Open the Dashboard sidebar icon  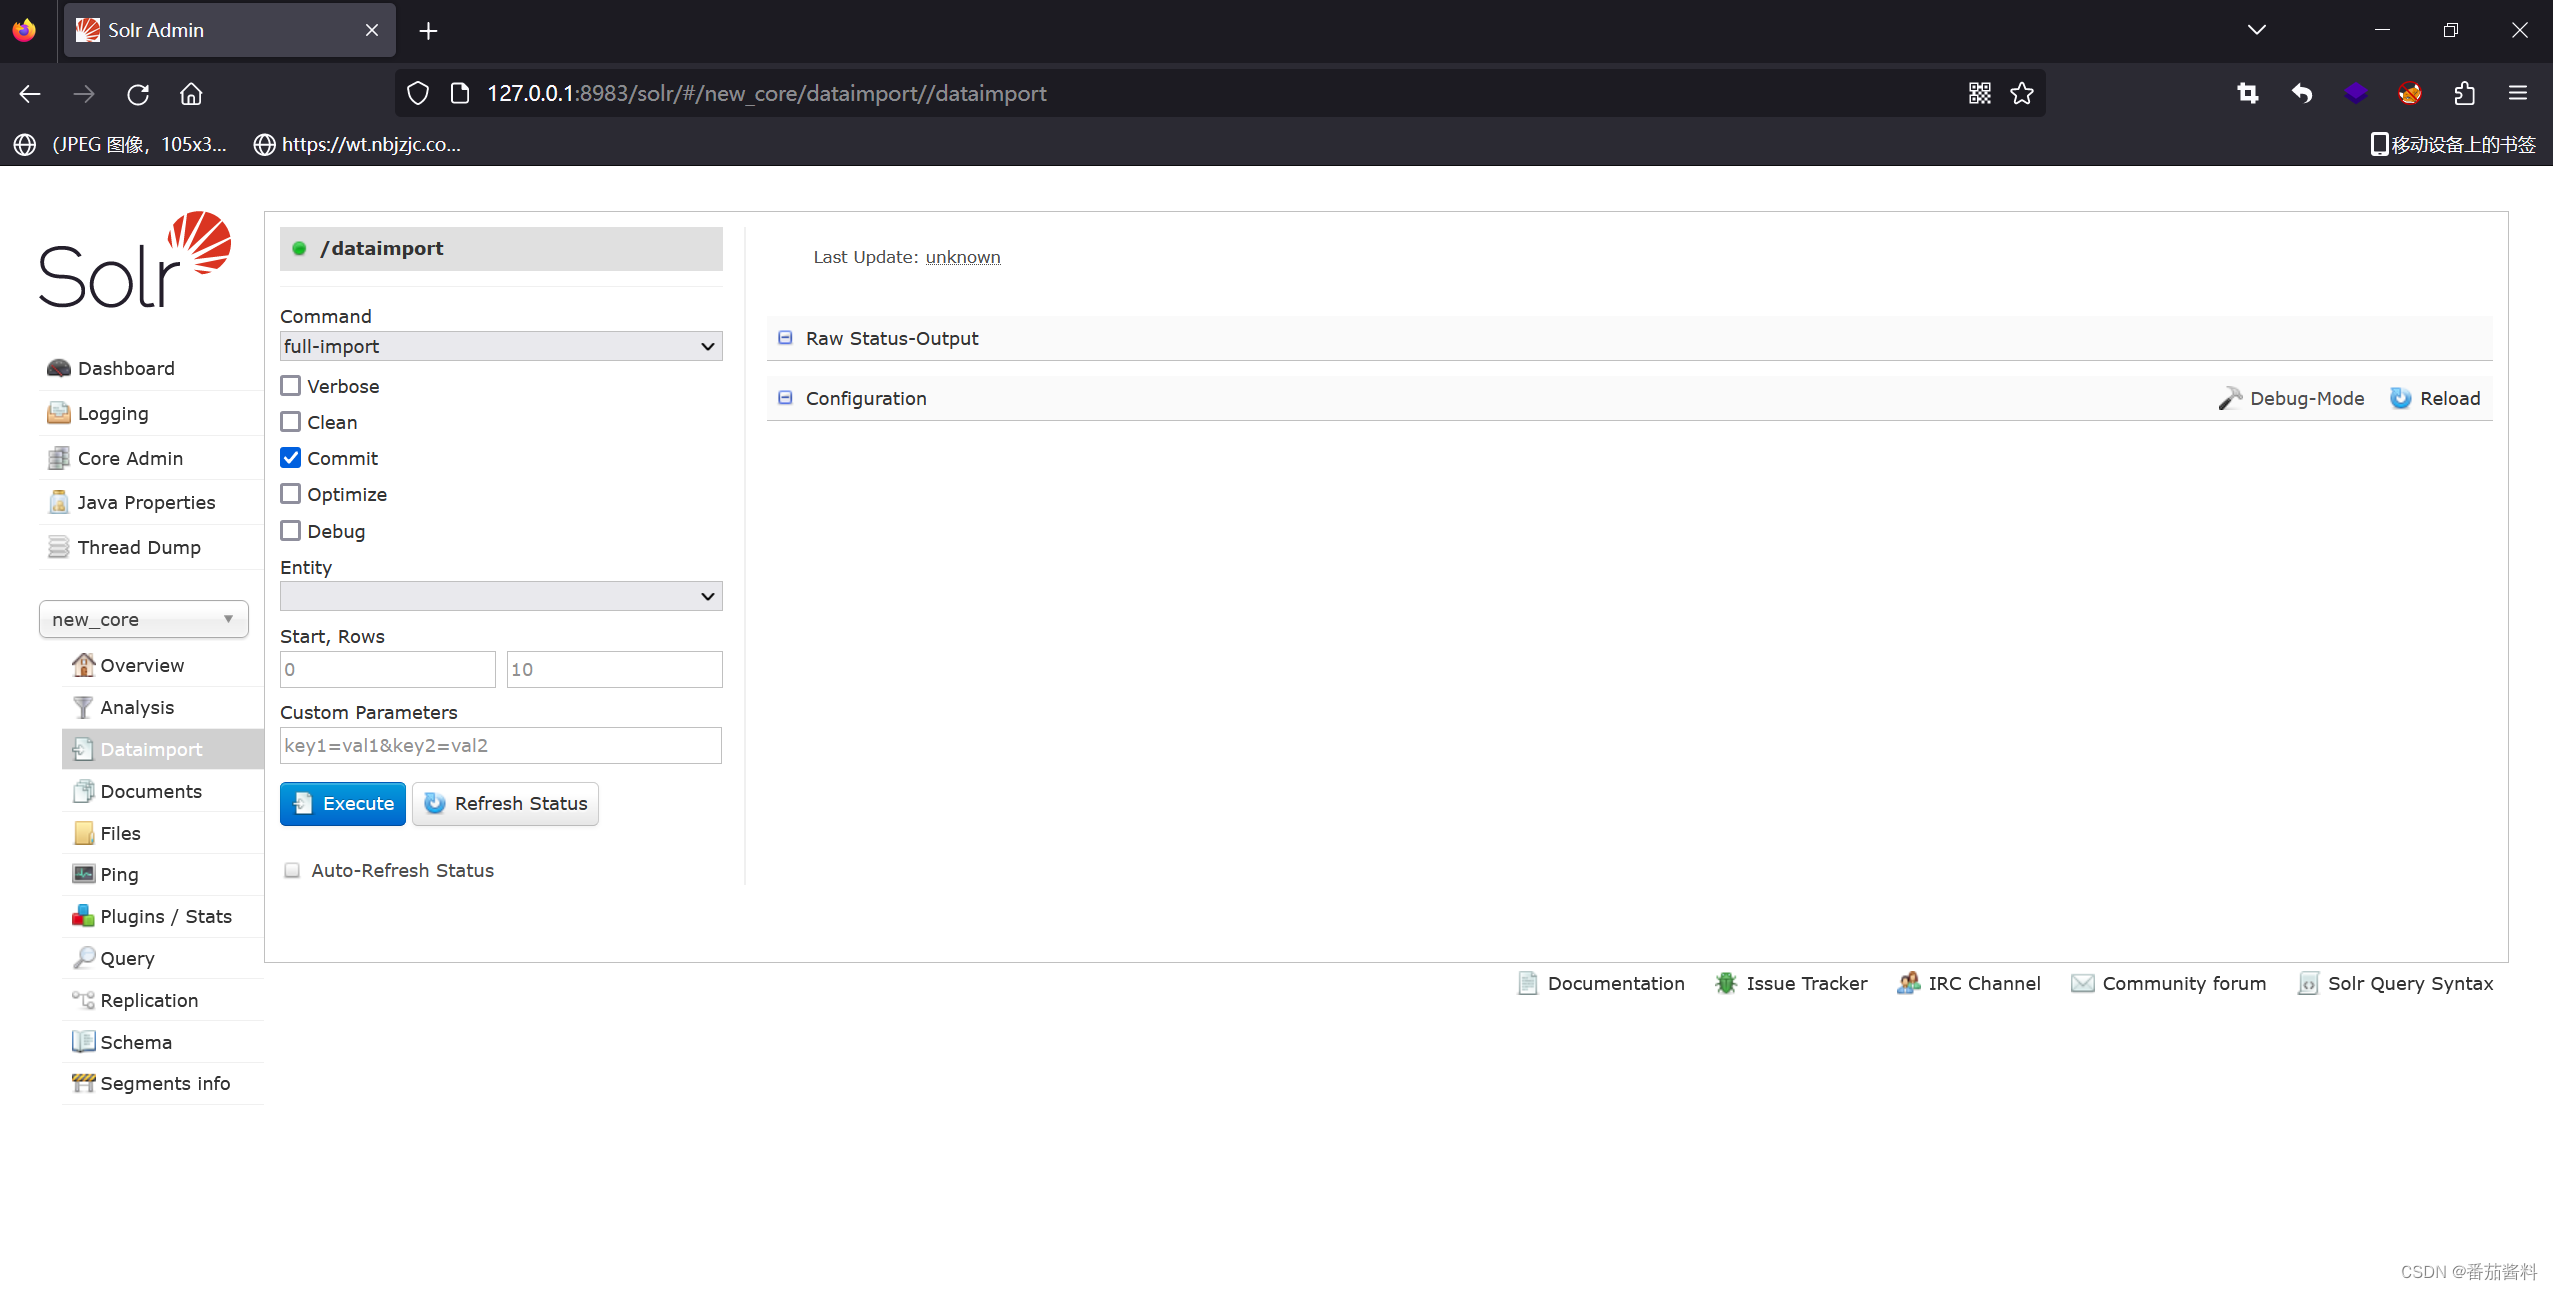click(58, 368)
